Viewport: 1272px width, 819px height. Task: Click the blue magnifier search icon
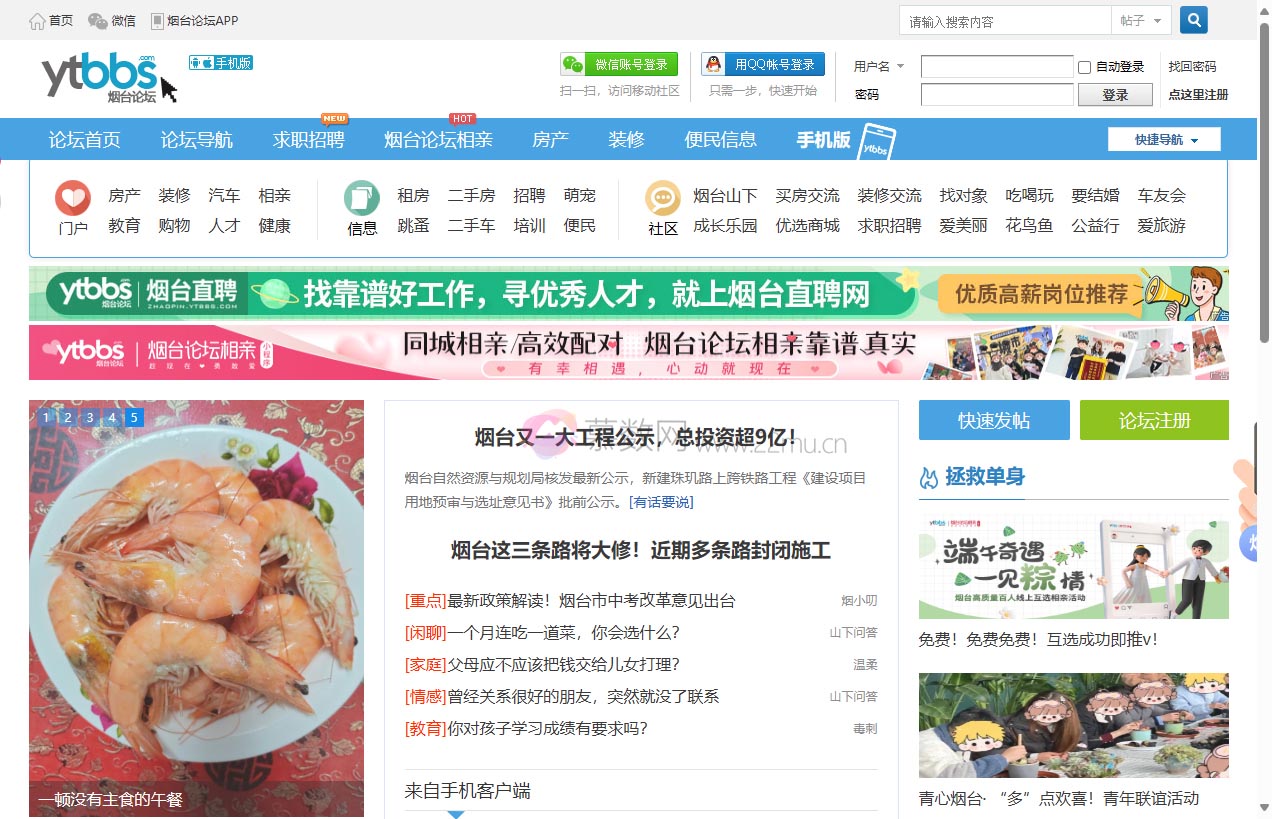click(x=1193, y=19)
